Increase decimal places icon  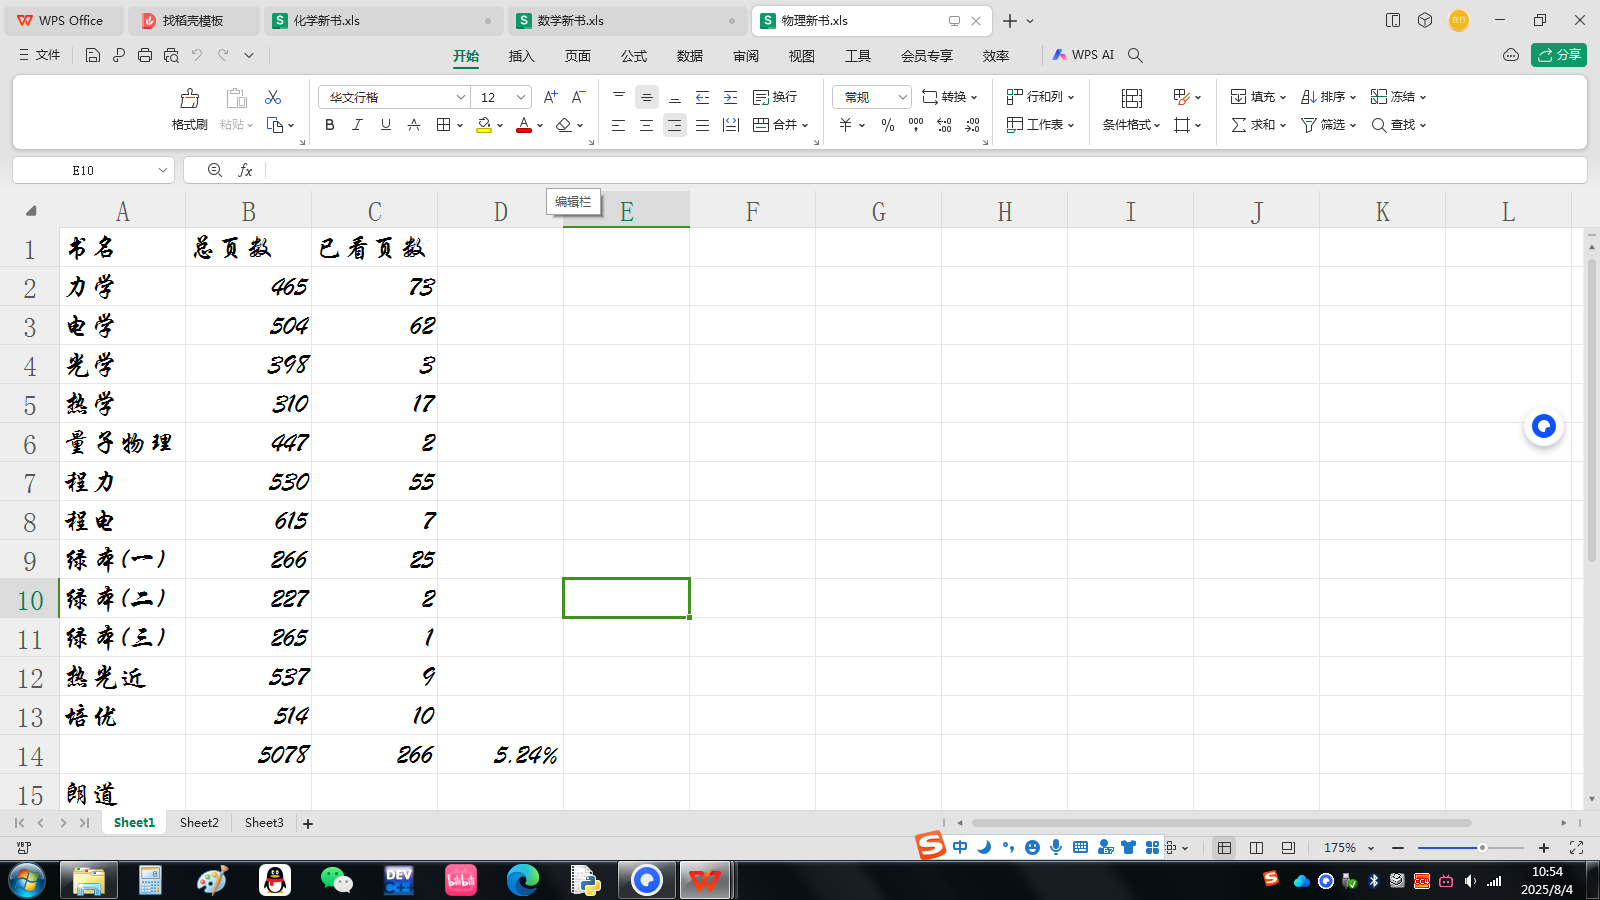click(945, 125)
